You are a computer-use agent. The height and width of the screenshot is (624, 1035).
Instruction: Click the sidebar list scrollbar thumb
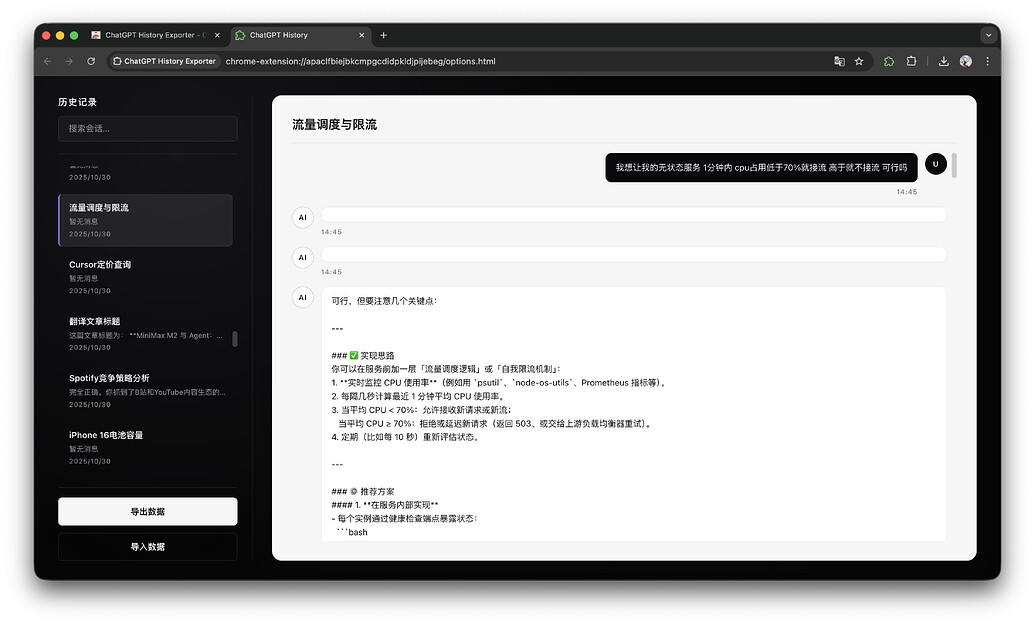[235, 339]
